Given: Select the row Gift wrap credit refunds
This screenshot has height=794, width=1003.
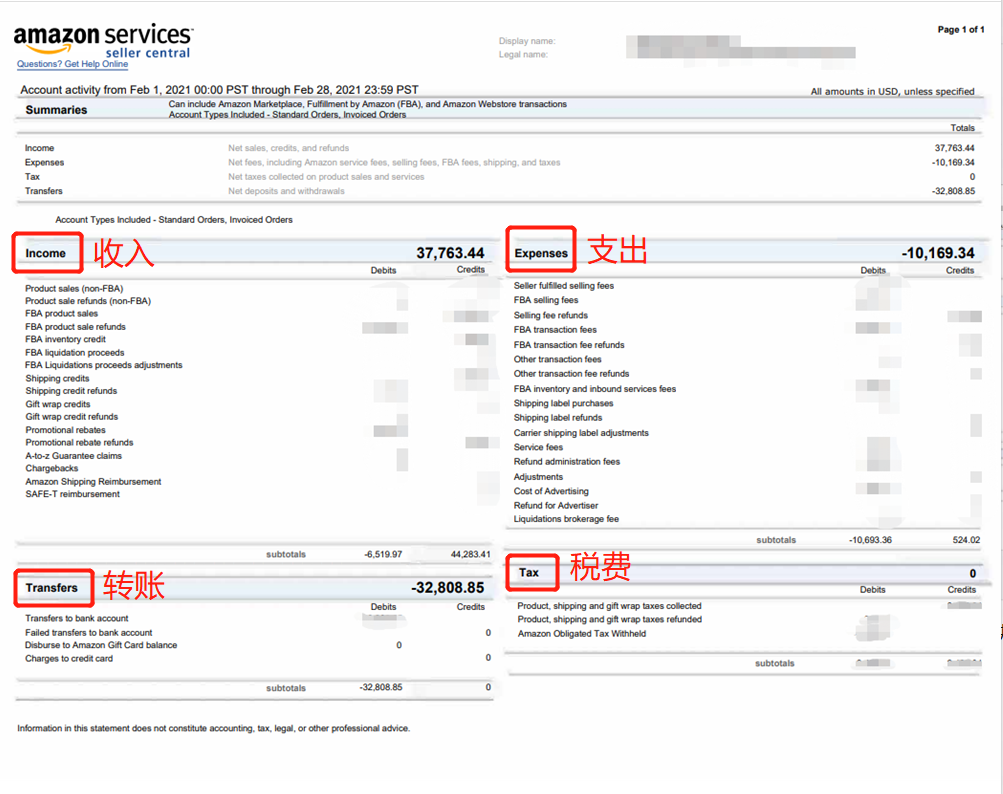Looking at the screenshot, I should (72, 417).
